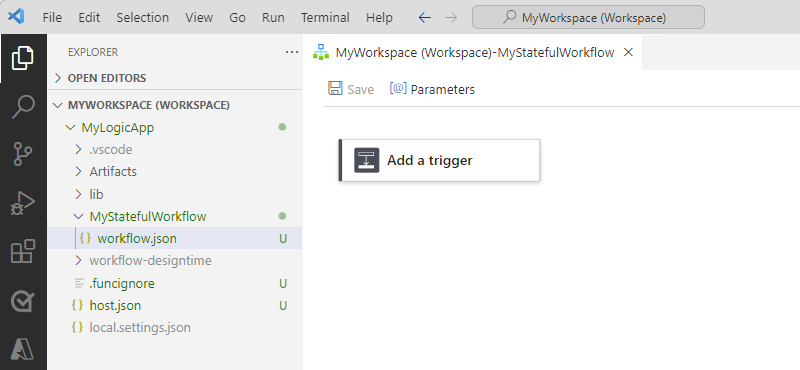The image size is (800, 370).
Task: Open the Explorer view in activity bar
Action: click(x=23, y=58)
